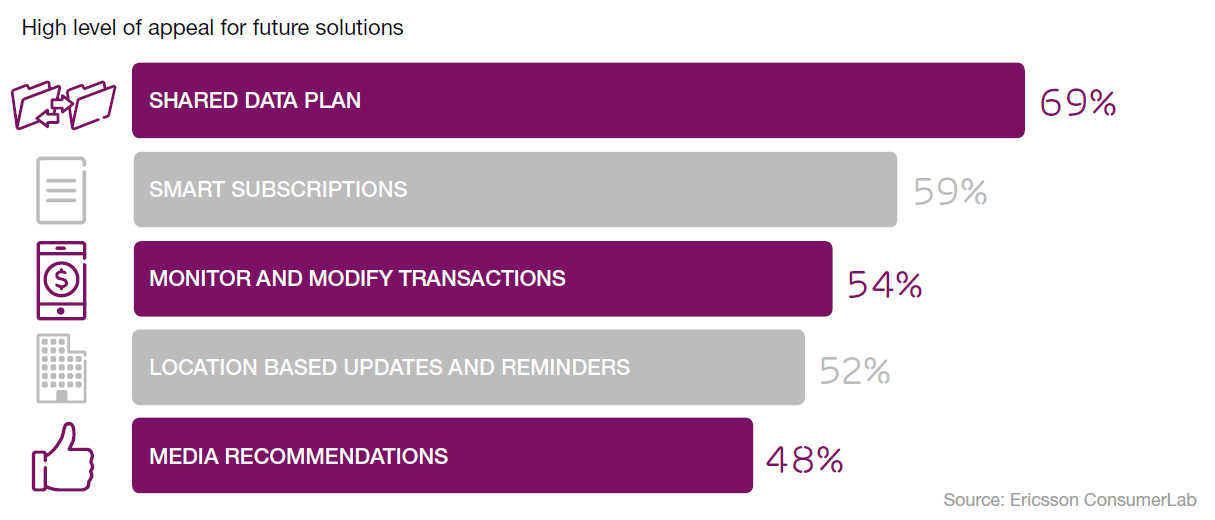Select the document icon beside Smart Subscriptions
The width and height of the screenshot is (1215, 520).
coord(61,190)
